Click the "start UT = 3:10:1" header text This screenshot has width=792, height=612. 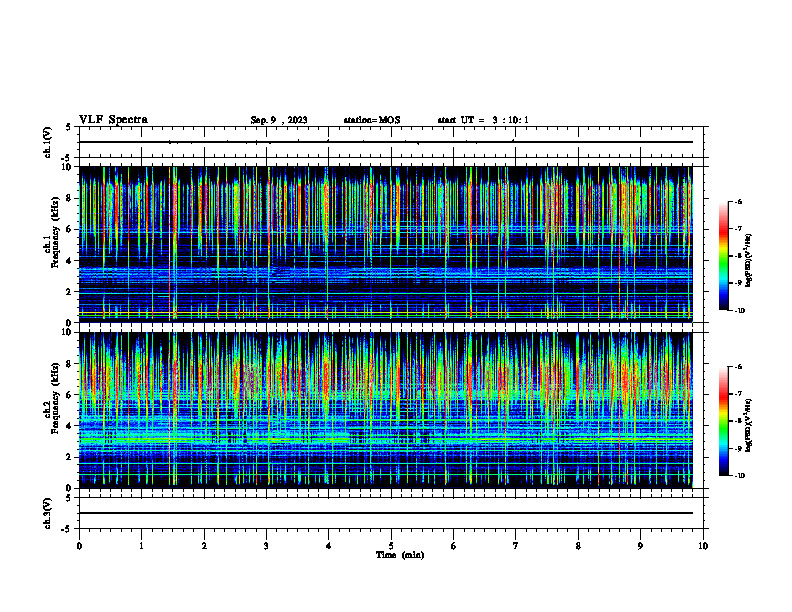[483, 120]
